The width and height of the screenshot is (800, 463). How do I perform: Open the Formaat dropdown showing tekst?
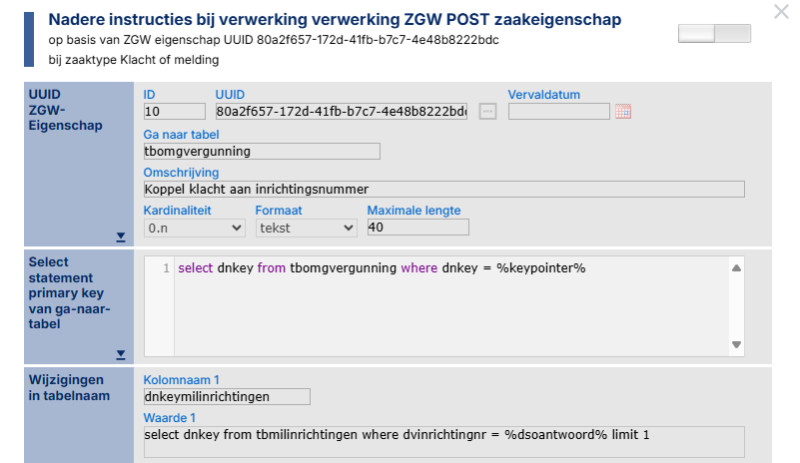coord(306,228)
